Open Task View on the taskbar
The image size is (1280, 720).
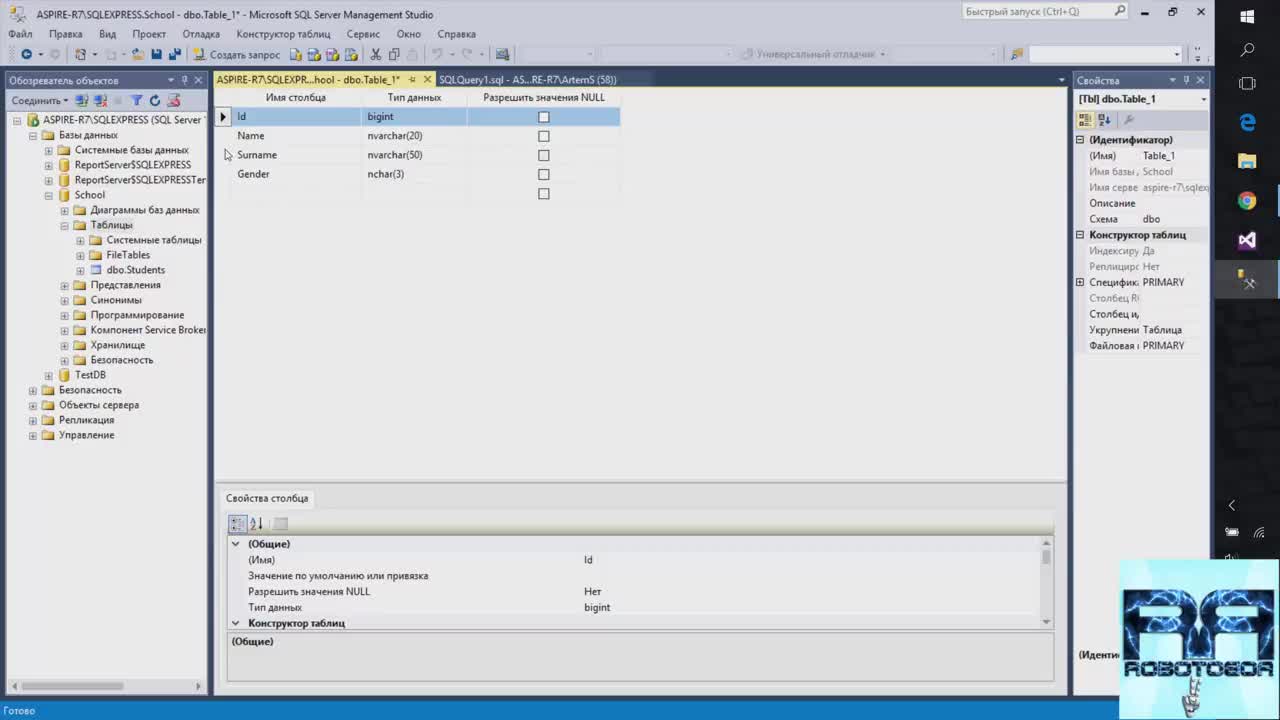(x=1247, y=83)
